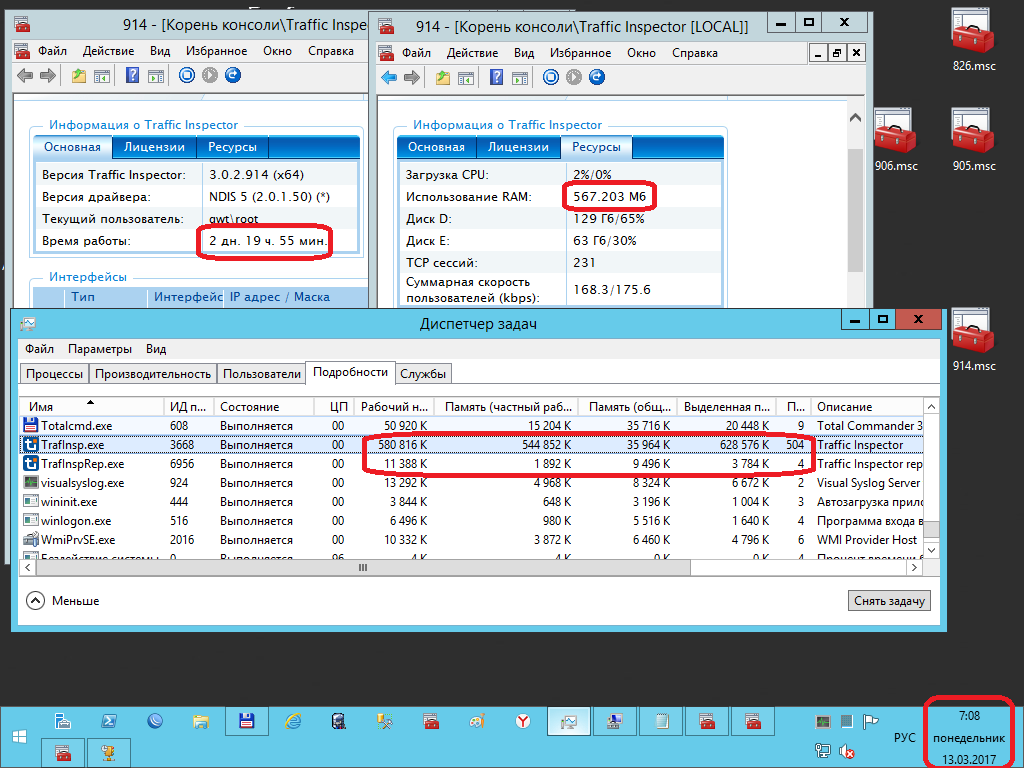
Task: Click the Up one level icon in the background 914 console toolbar
Action: [x=79, y=76]
